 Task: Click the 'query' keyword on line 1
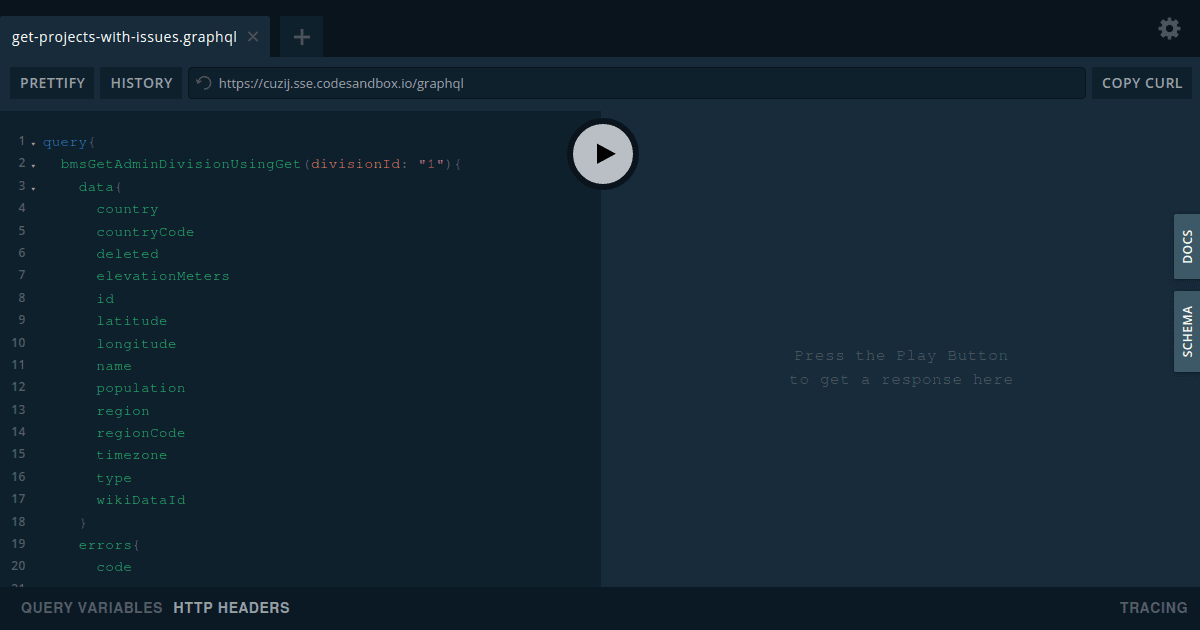pyautogui.click(x=65, y=142)
